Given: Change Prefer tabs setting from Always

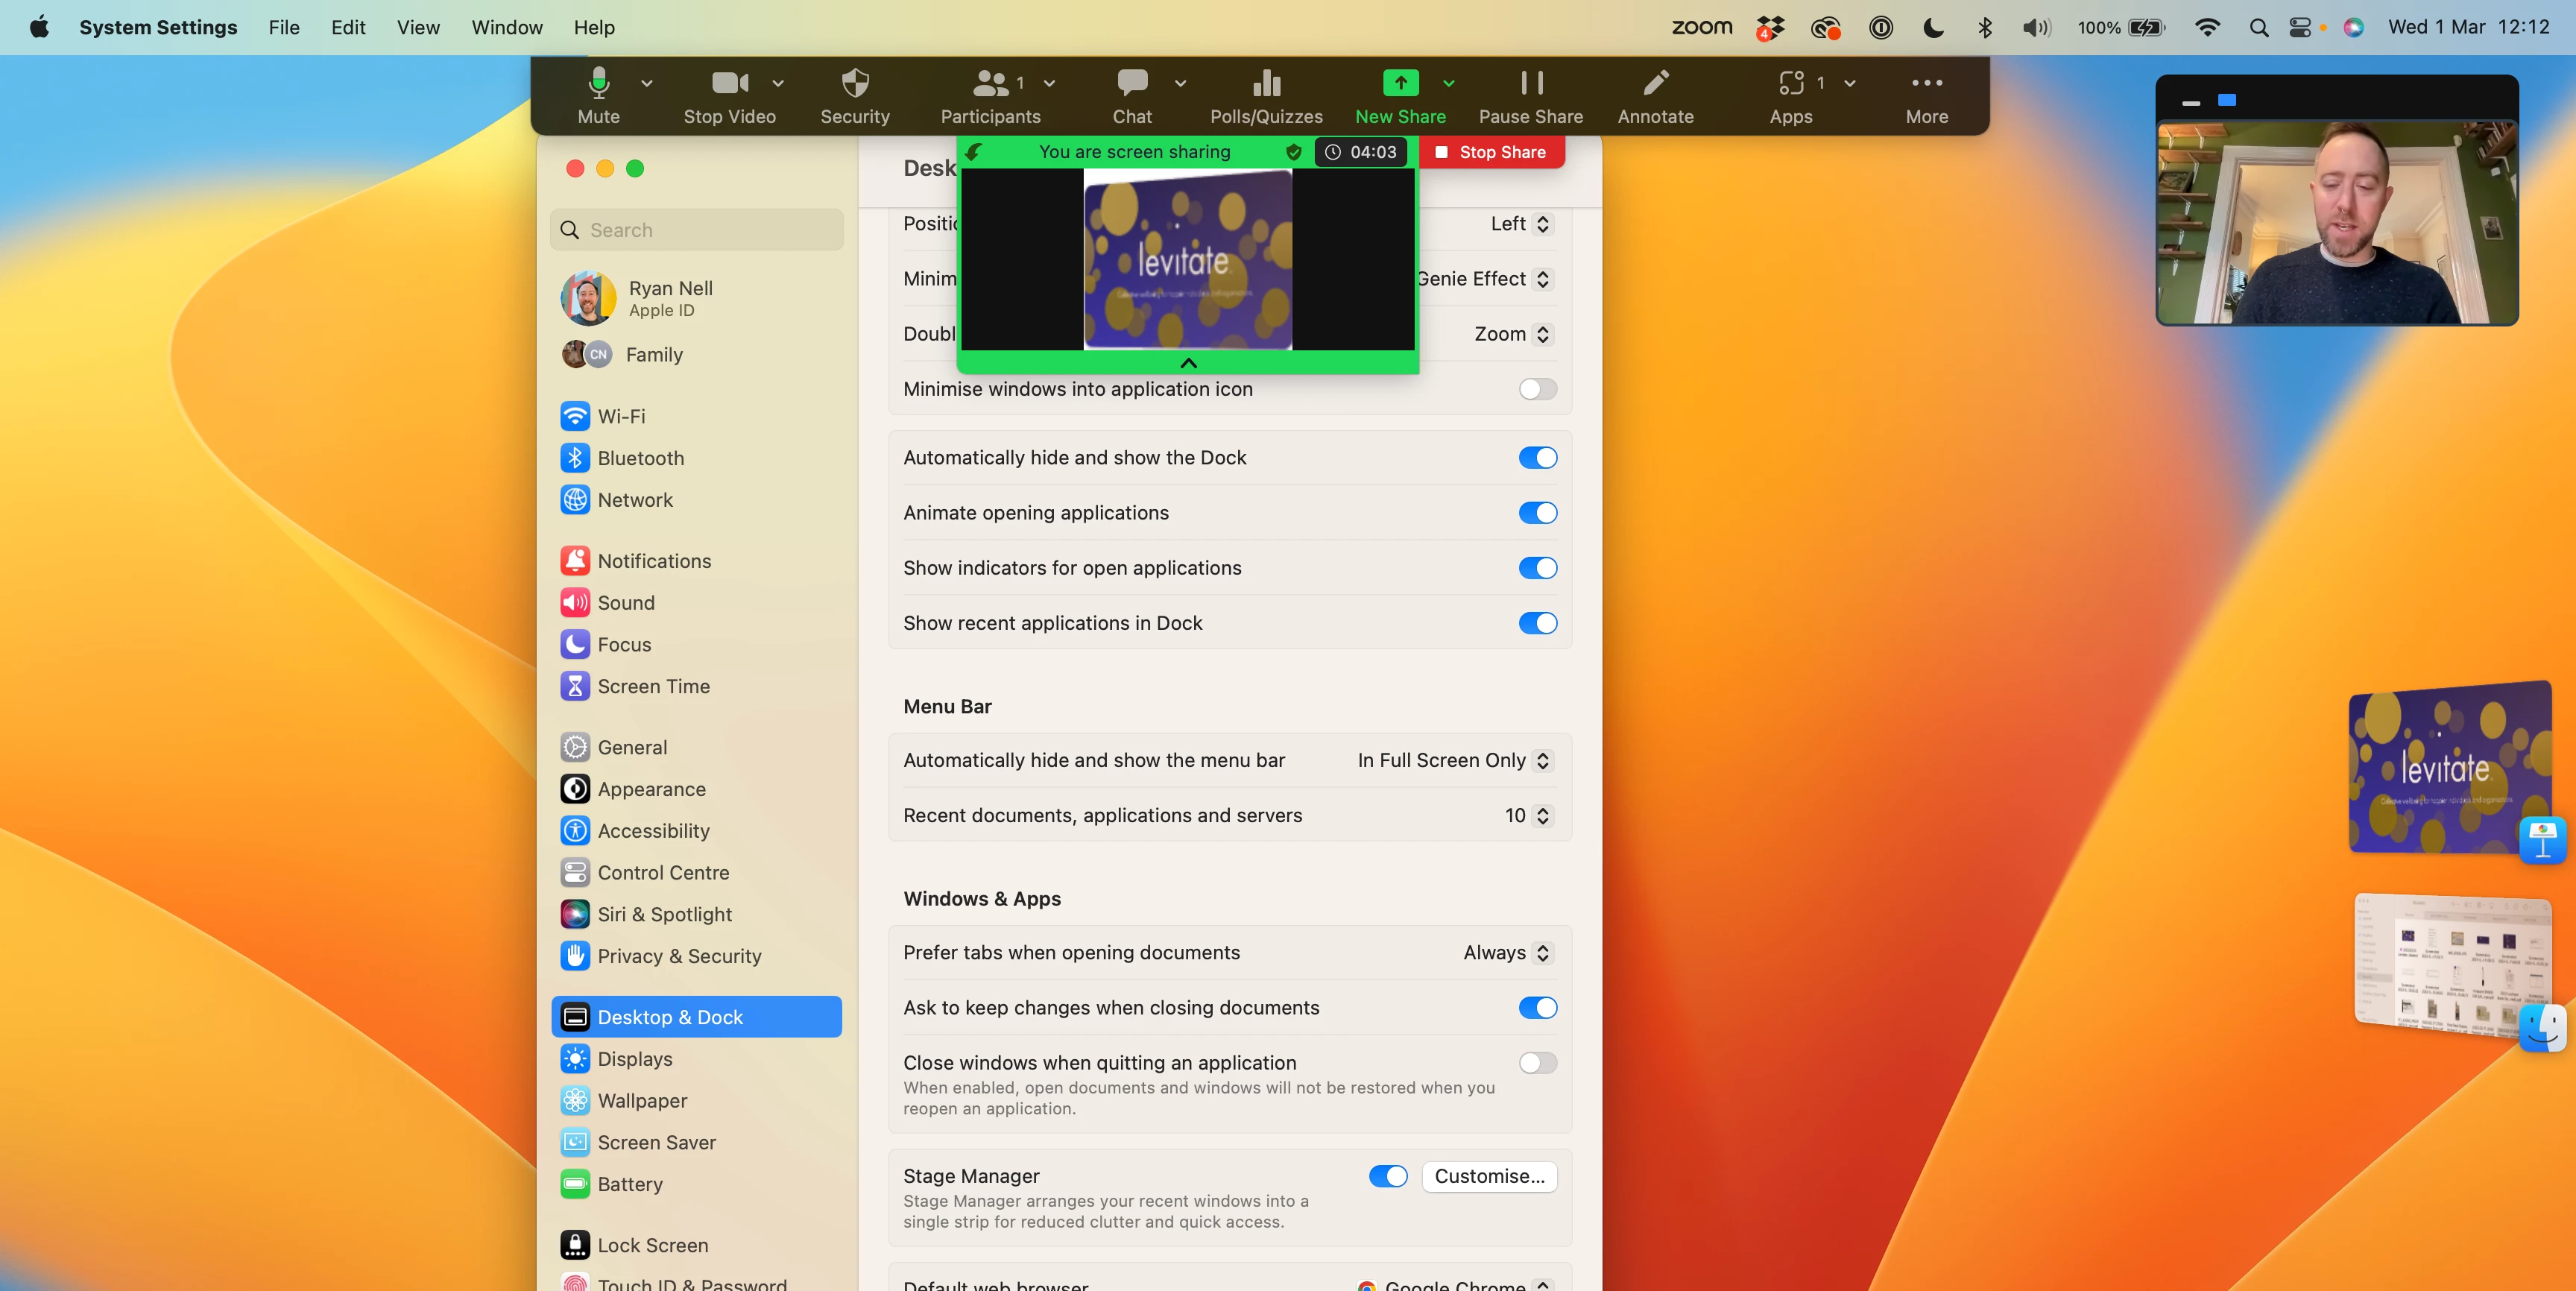Looking at the screenshot, I should tap(1506, 953).
